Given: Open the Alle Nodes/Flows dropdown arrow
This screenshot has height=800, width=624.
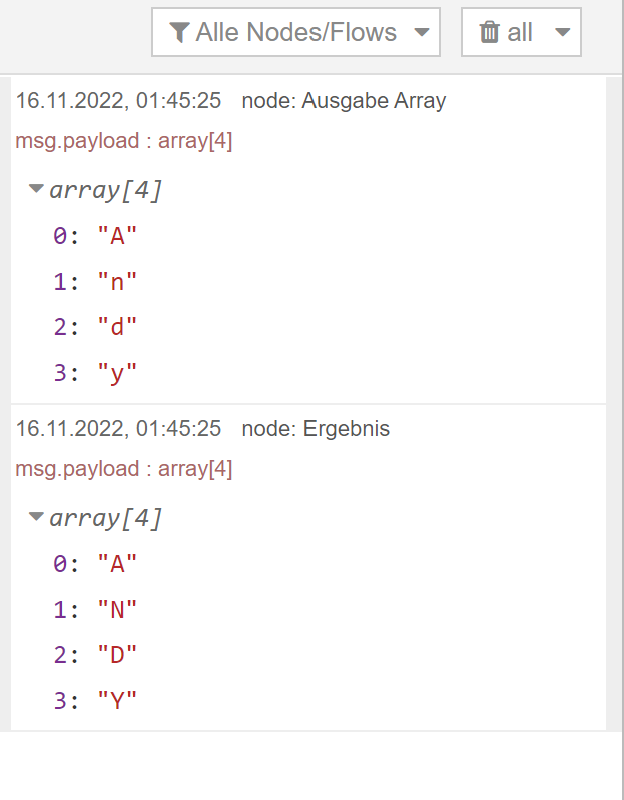Looking at the screenshot, I should [x=422, y=33].
